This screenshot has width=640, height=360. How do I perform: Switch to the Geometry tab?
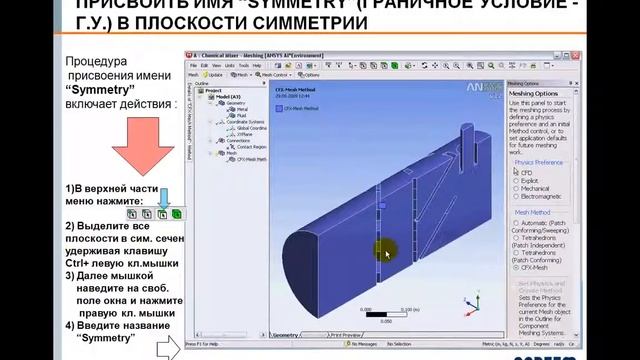coord(285,335)
